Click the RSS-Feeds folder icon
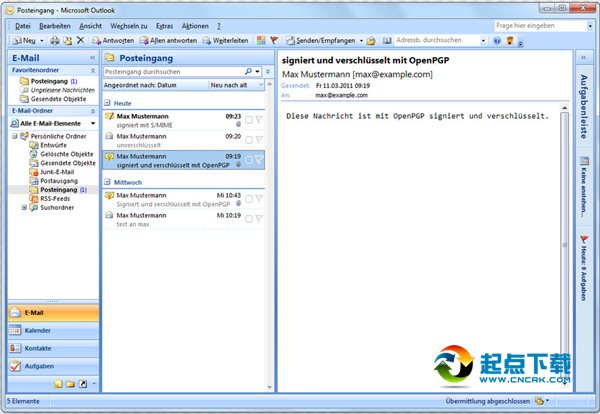600x414 pixels. 34,199
